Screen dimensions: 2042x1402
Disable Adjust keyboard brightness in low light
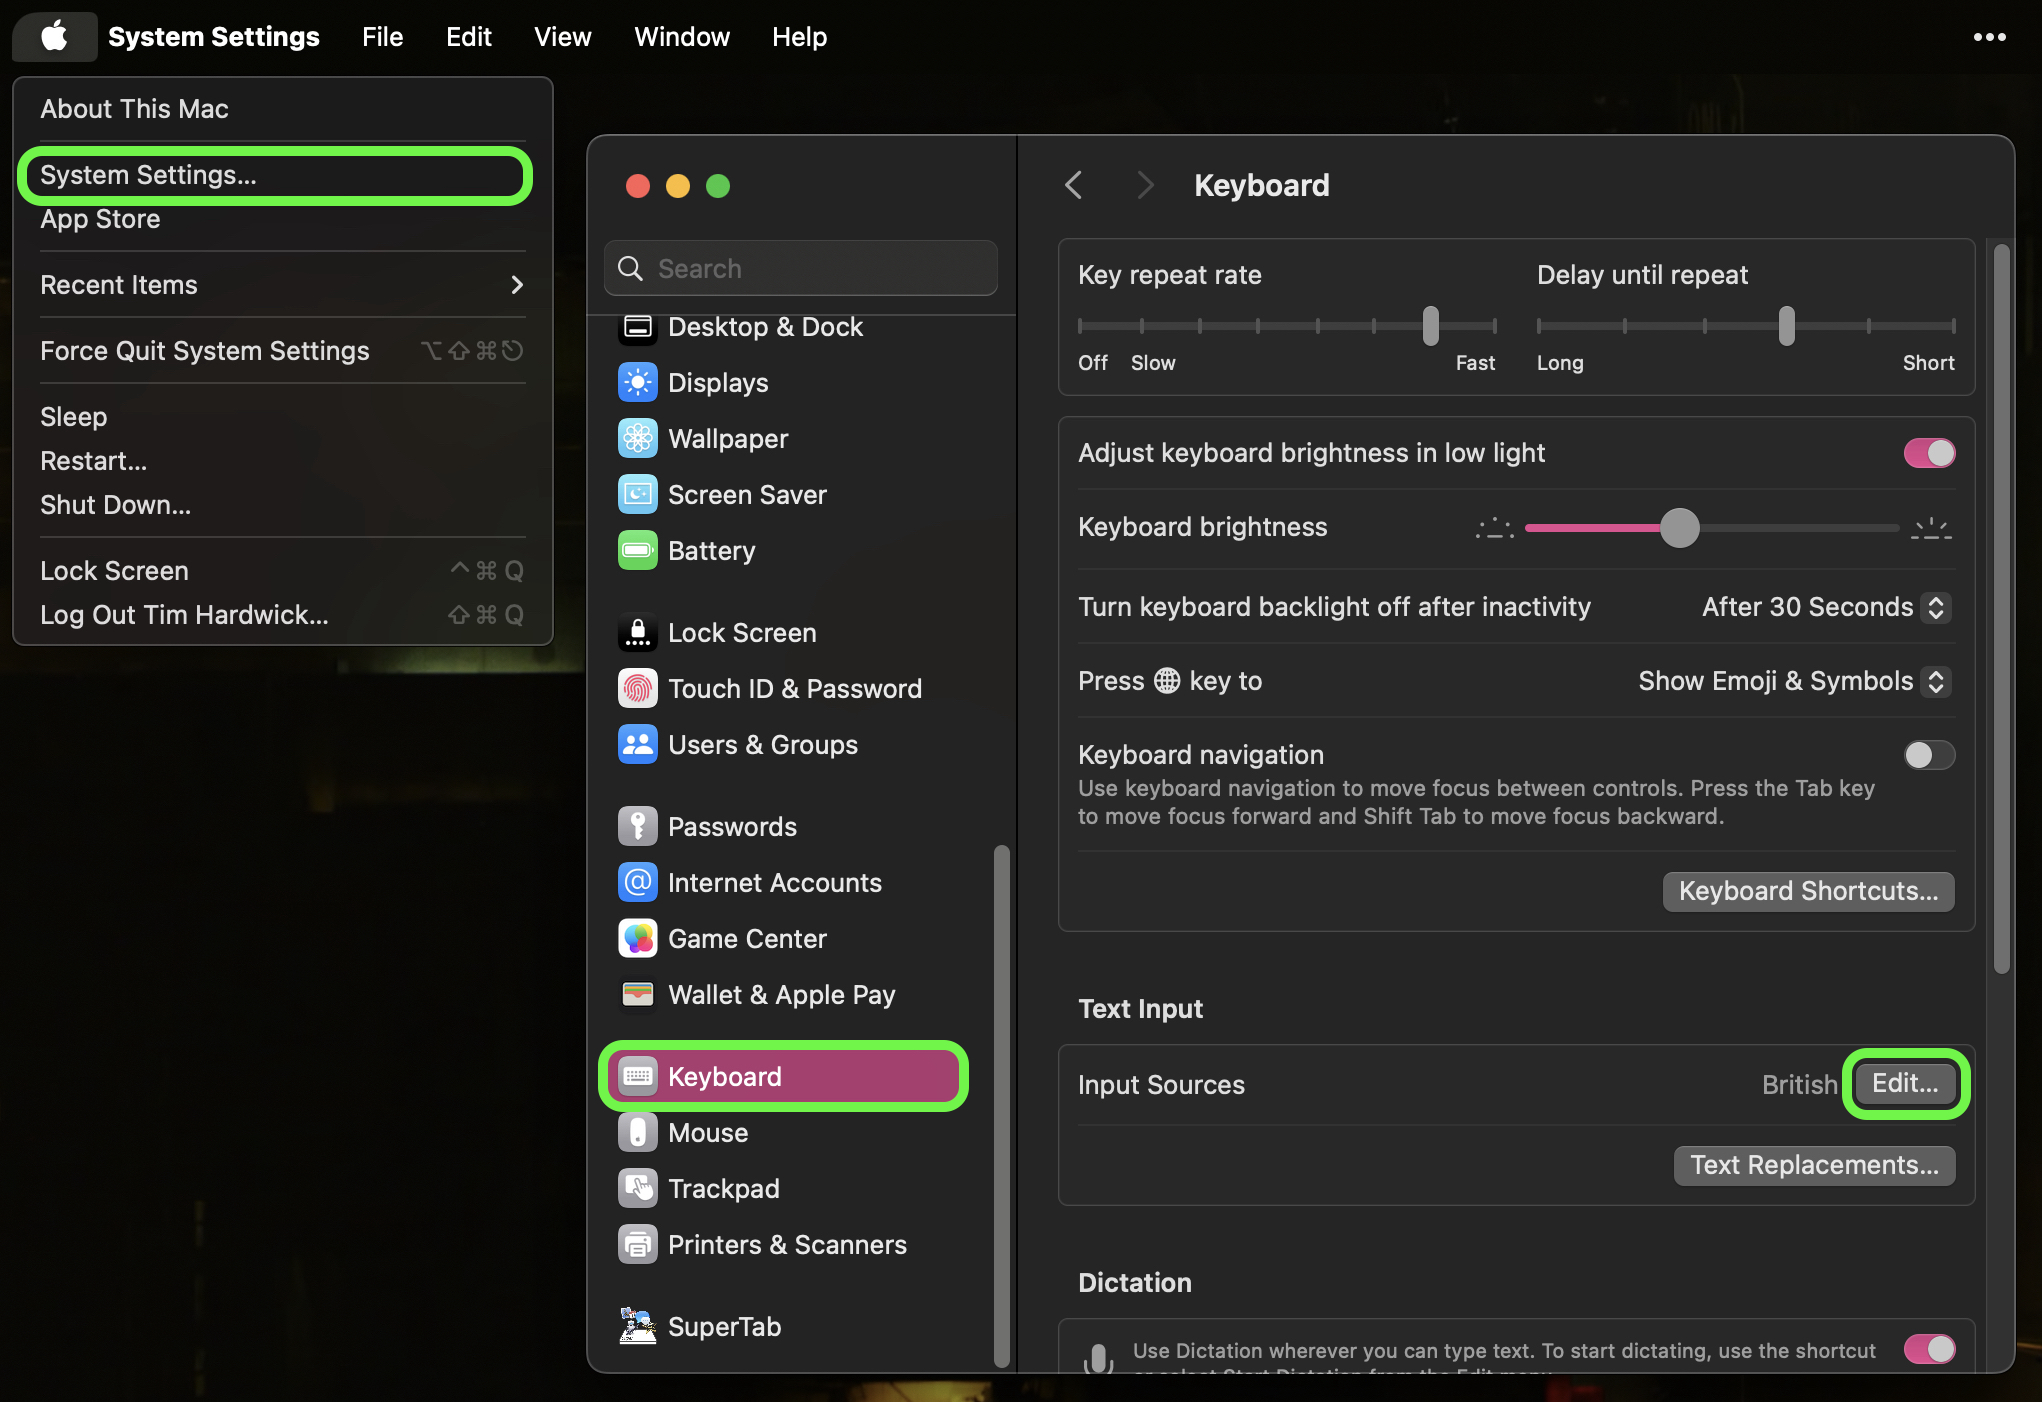1928,453
